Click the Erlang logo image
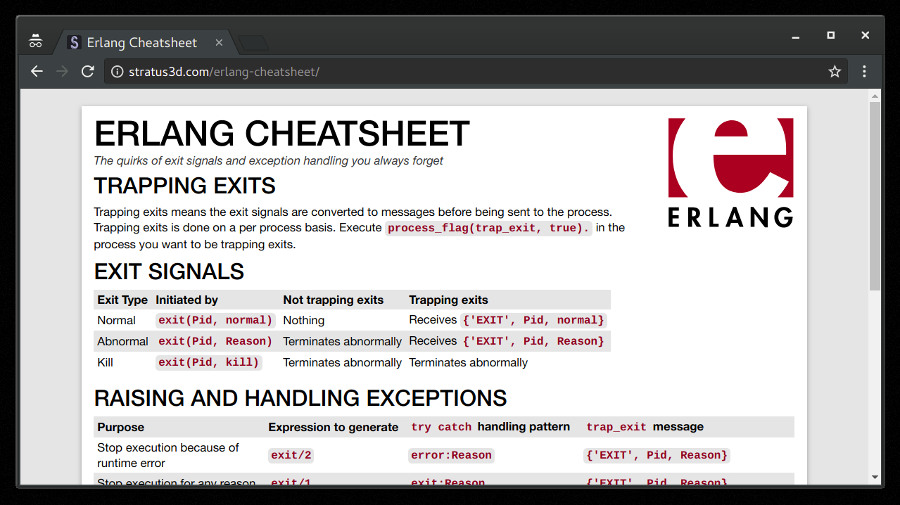900x505 pixels. pos(731,172)
